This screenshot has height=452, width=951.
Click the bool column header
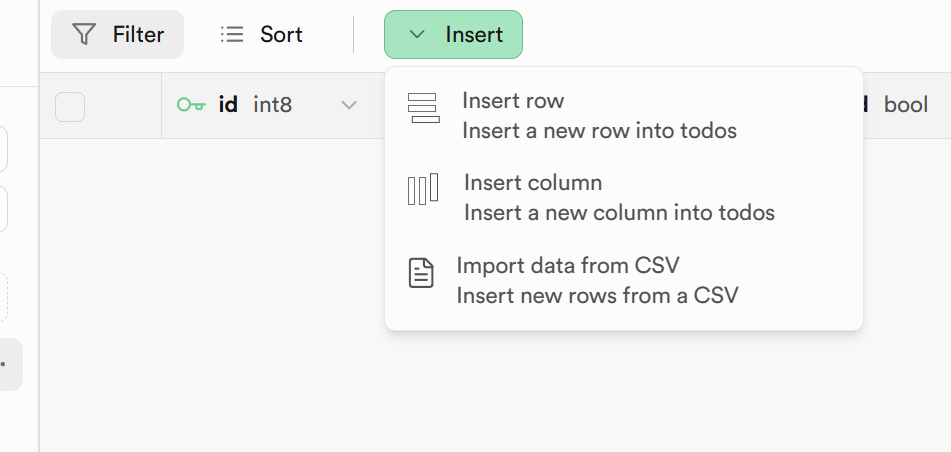[905, 105]
